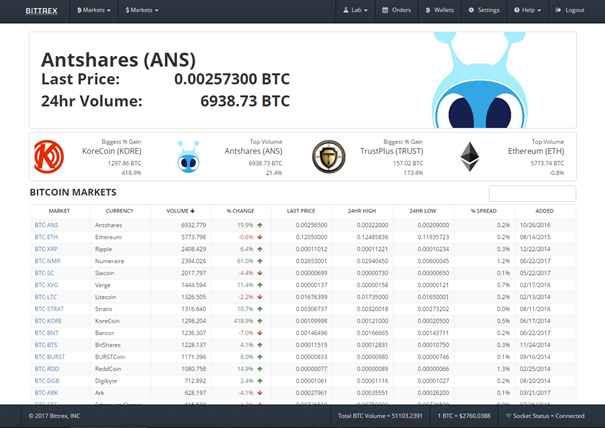Open the BTC-ARK market link
The width and height of the screenshot is (605, 428).
[x=46, y=392]
